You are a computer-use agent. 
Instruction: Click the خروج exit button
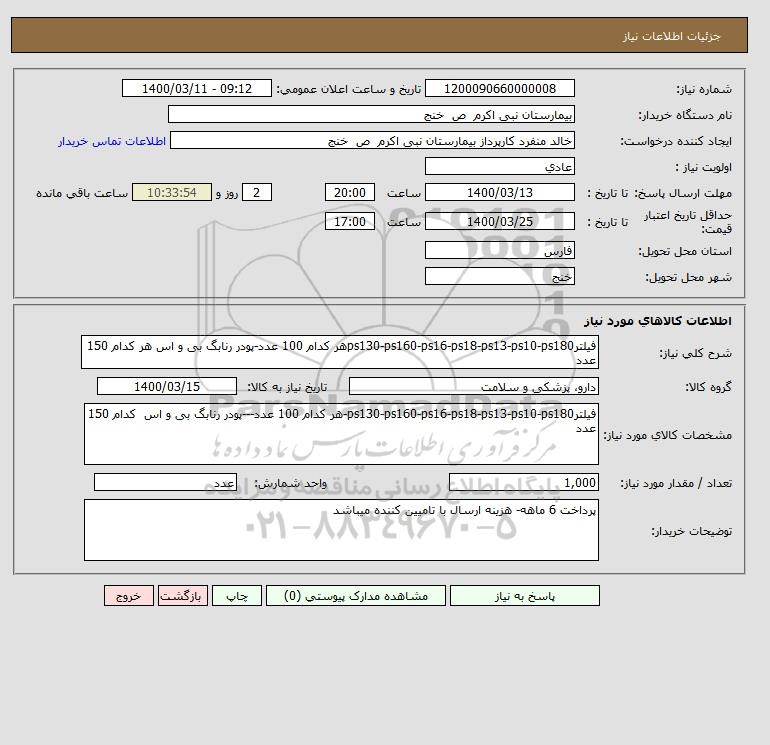click(x=129, y=595)
